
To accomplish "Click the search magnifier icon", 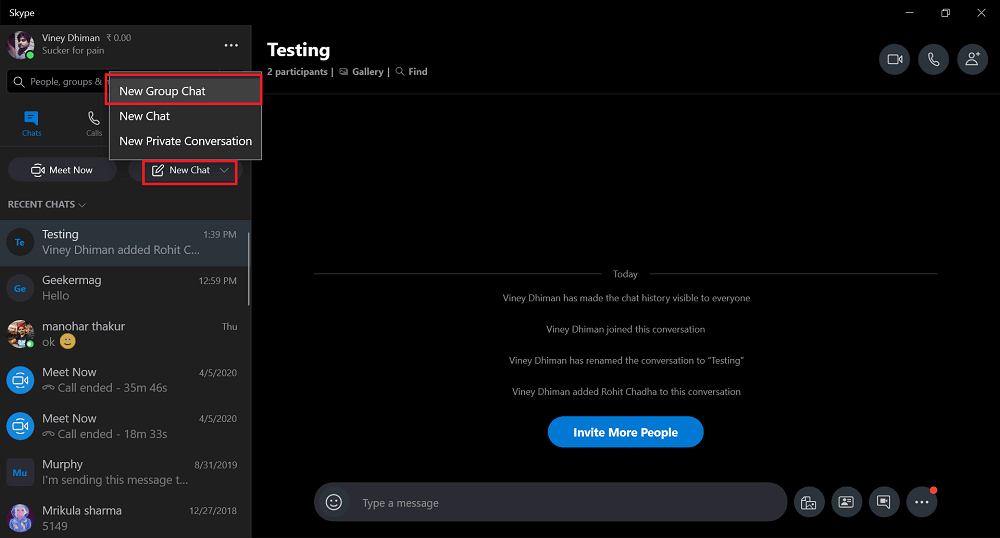I will click(x=18, y=82).
